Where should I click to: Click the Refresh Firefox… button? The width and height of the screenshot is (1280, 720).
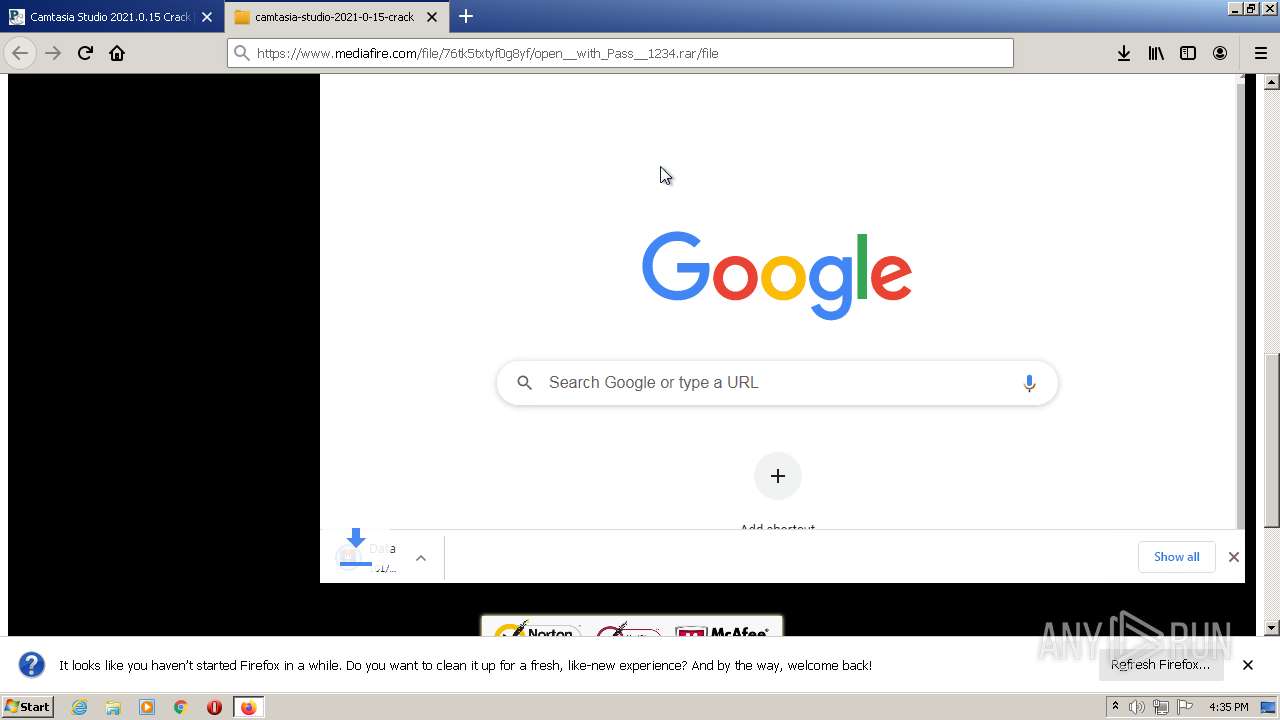click(1160, 665)
